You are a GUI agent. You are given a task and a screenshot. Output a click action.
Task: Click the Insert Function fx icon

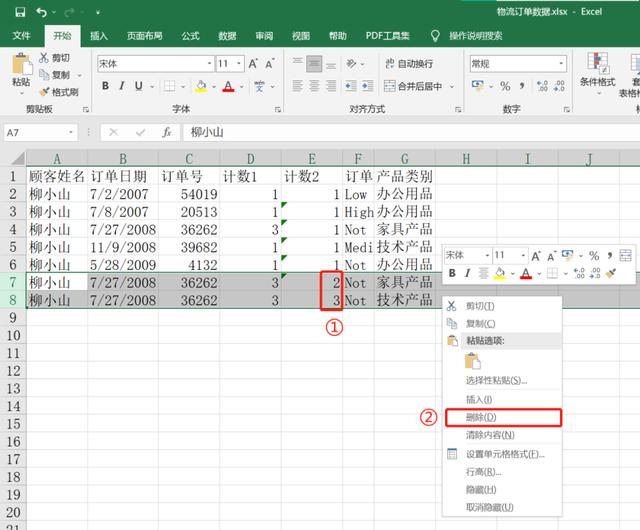(167, 132)
